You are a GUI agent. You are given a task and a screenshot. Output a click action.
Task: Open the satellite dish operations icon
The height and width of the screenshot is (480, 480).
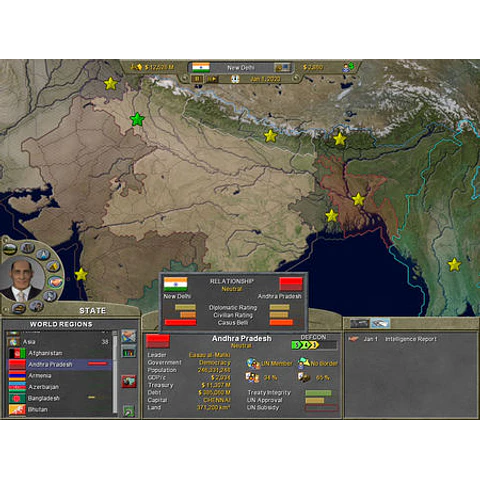(x=50, y=296)
